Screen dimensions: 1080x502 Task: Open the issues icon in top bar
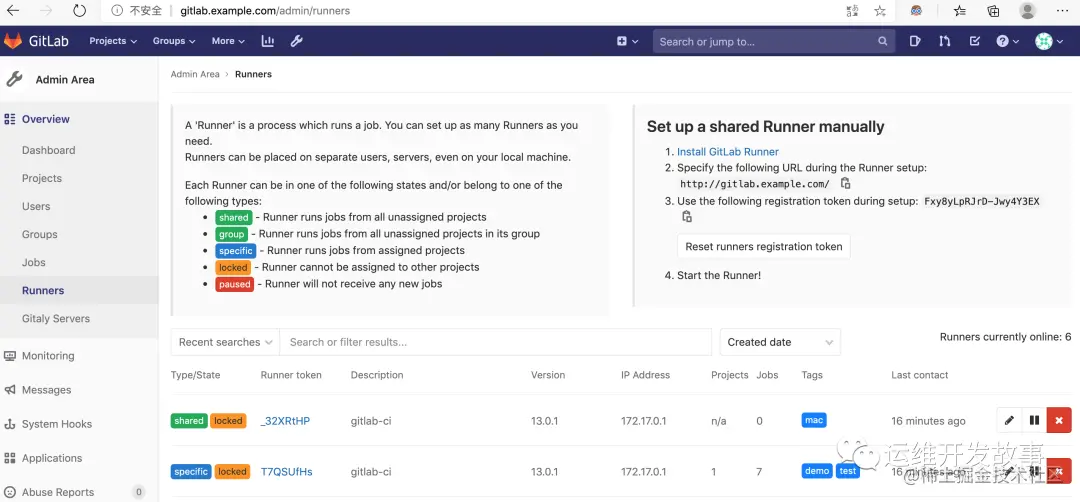915,41
